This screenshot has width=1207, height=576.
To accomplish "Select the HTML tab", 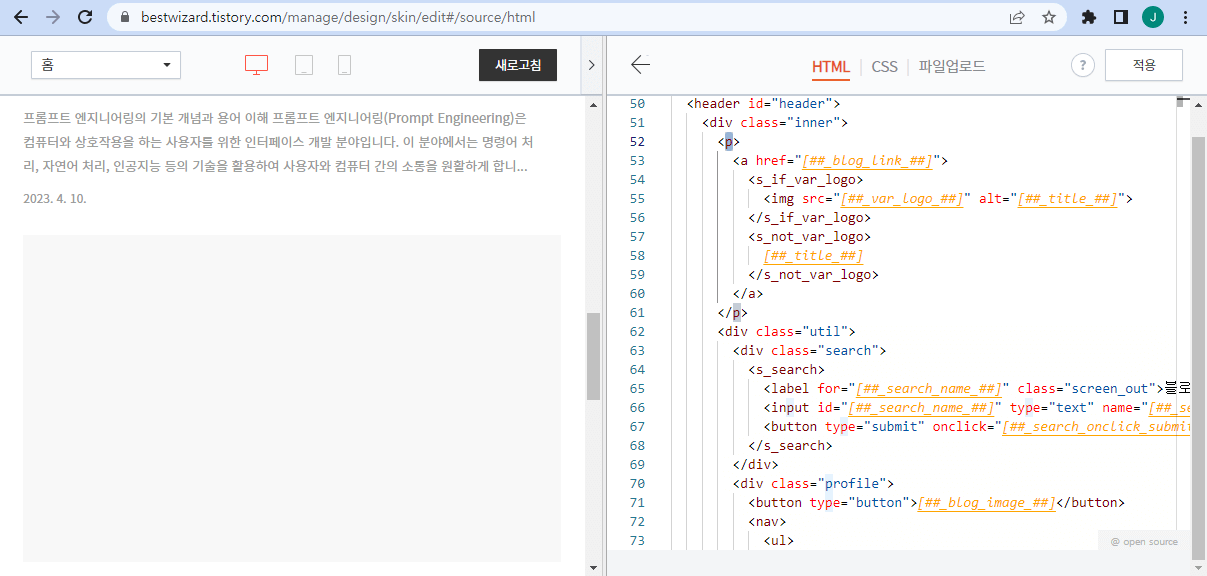I will 831,67.
